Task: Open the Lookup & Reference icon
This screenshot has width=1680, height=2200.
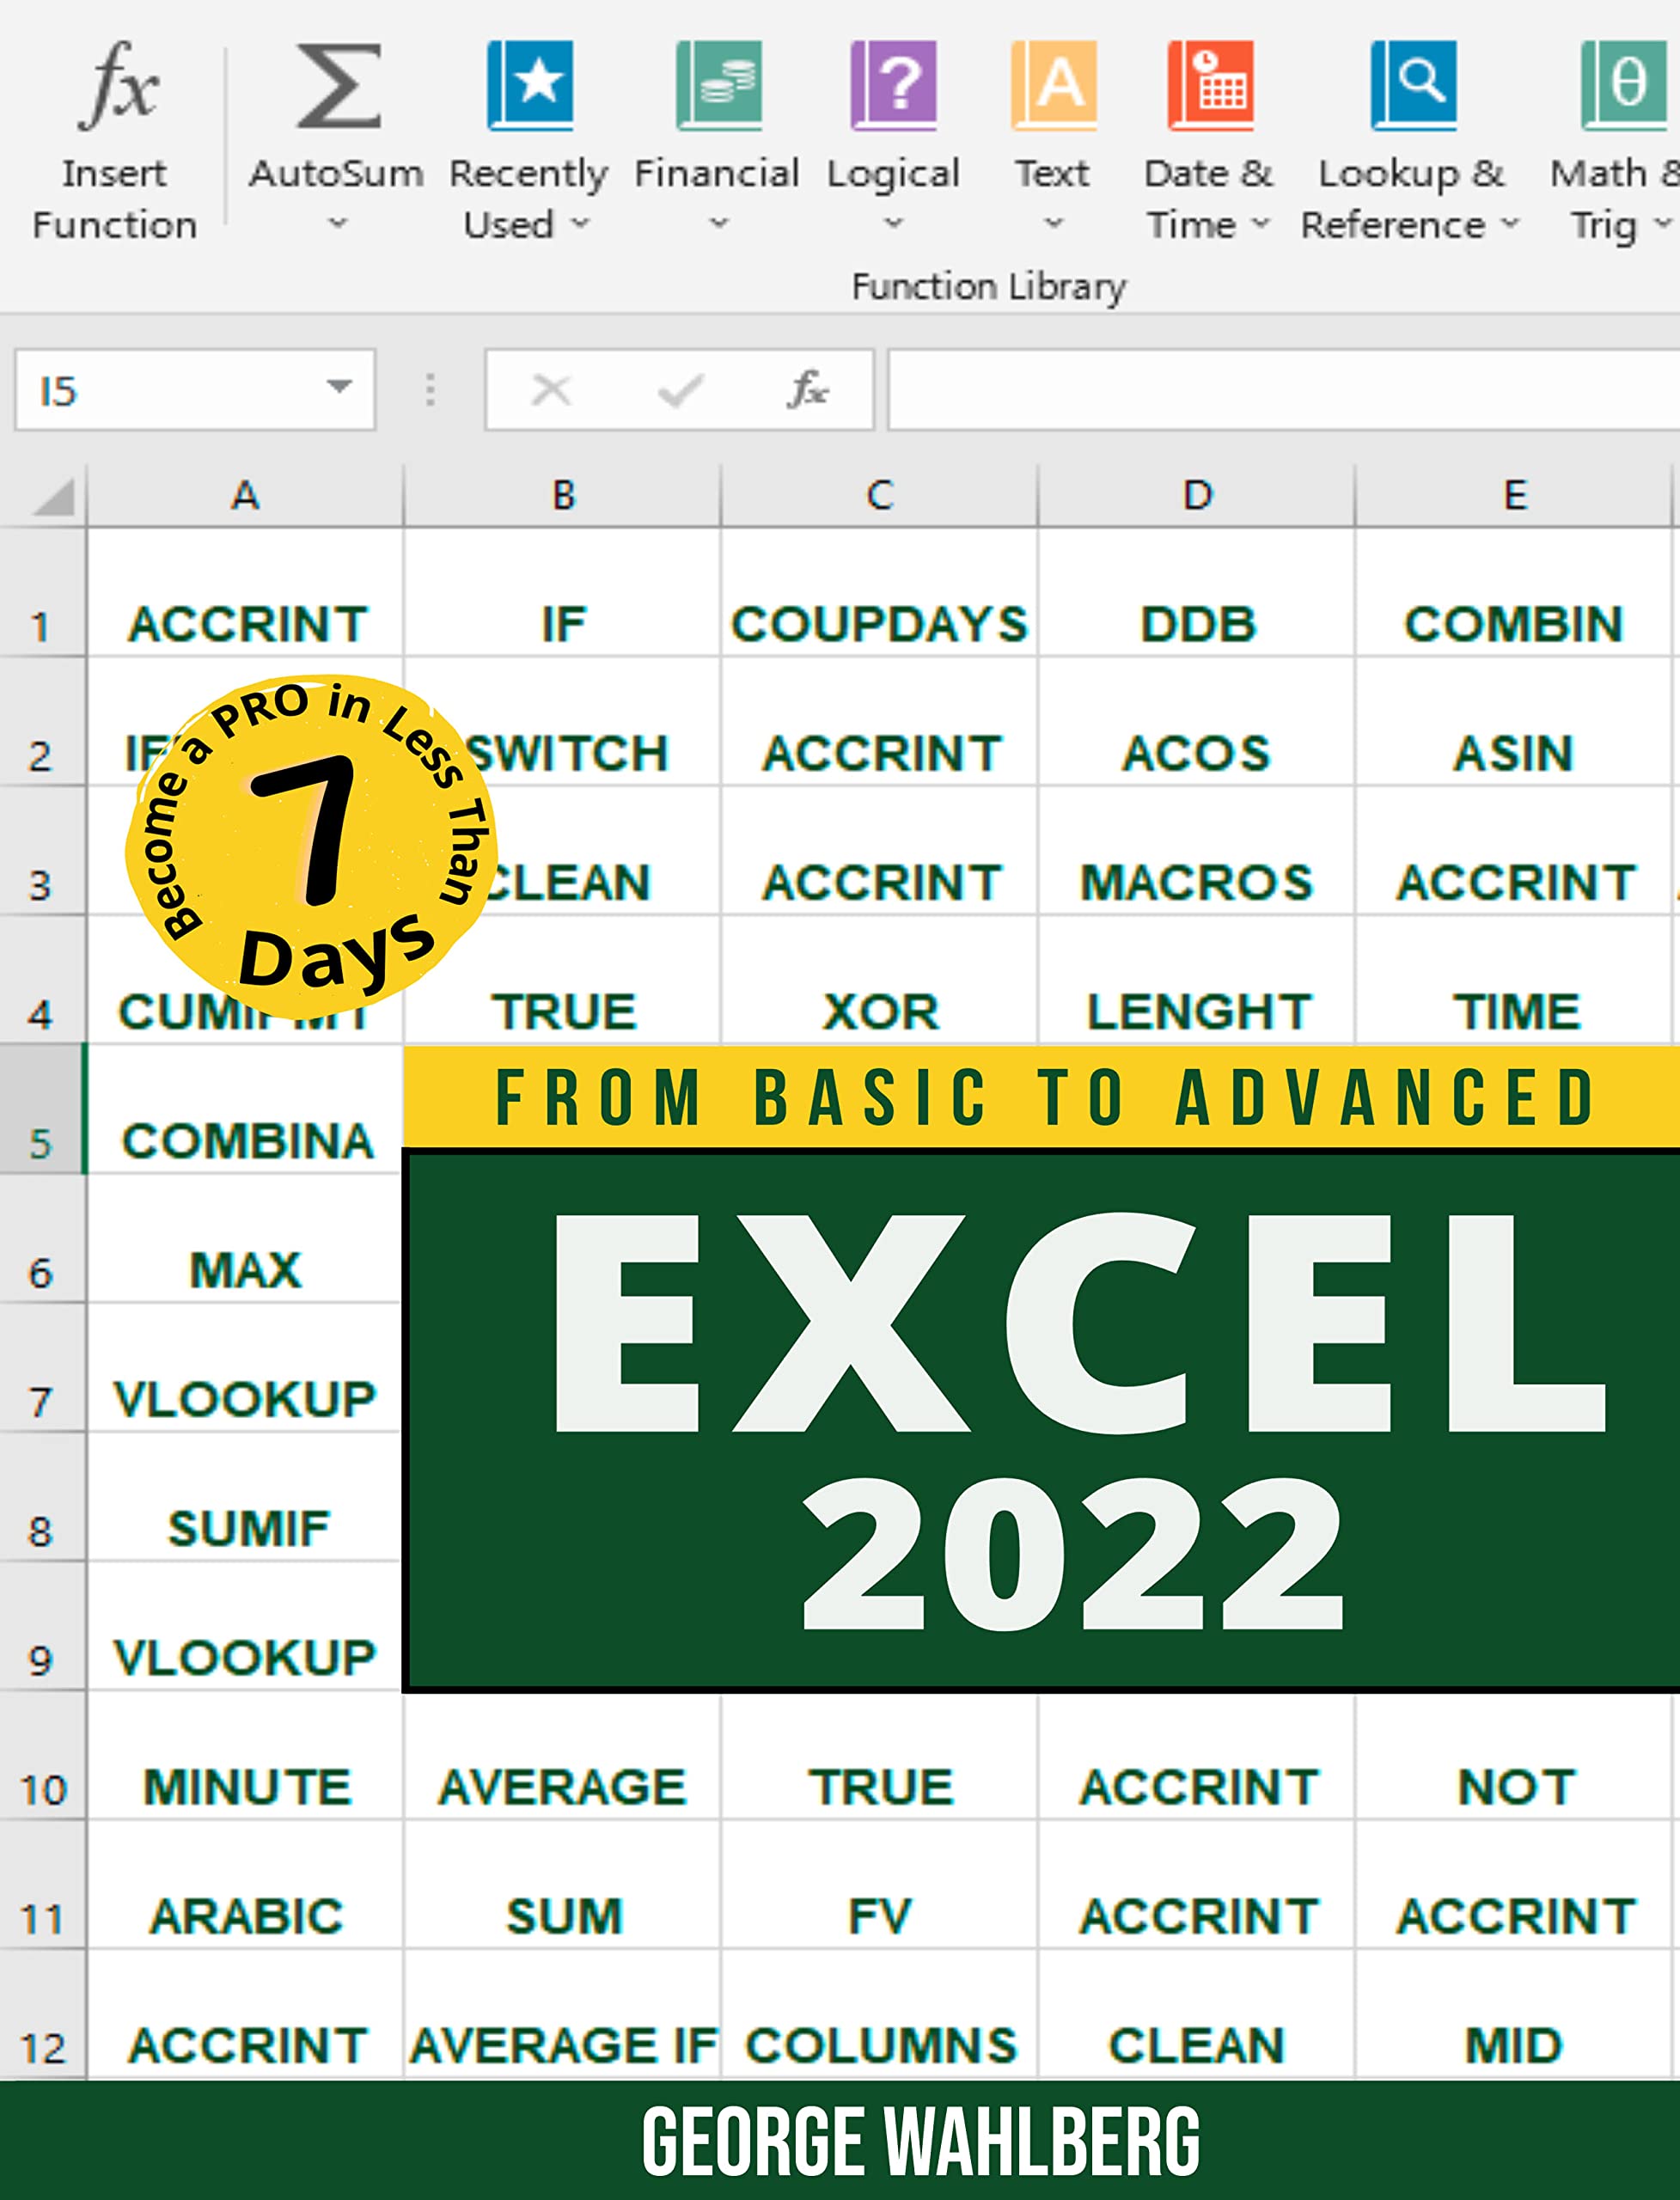Action: coord(1413,85)
